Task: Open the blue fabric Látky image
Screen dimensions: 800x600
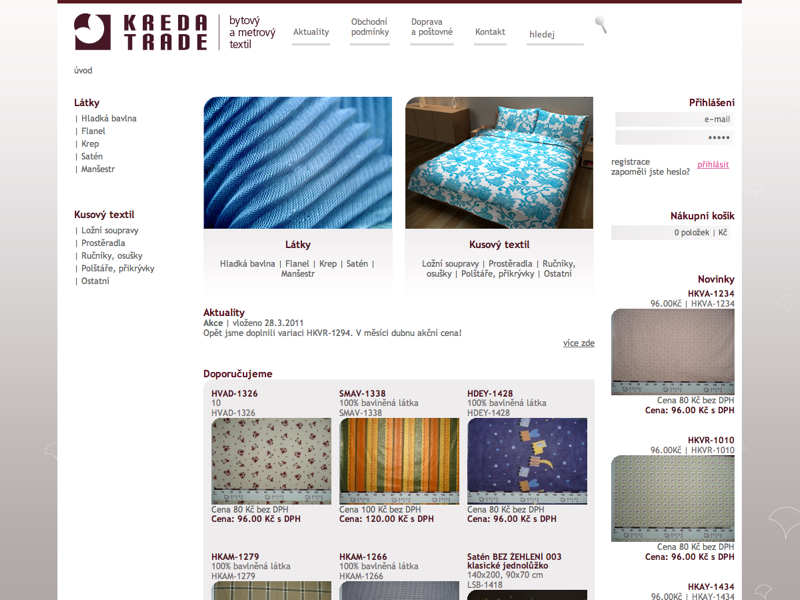Action: 298,163
